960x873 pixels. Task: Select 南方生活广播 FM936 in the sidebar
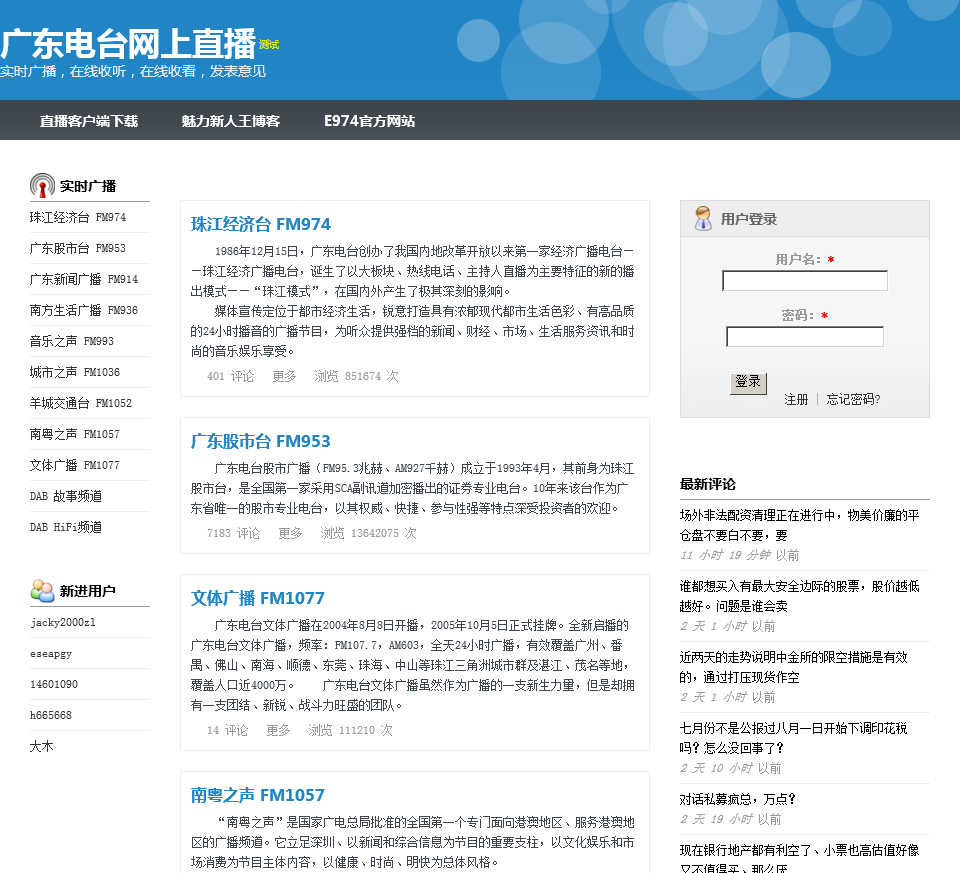pos(84,310)
